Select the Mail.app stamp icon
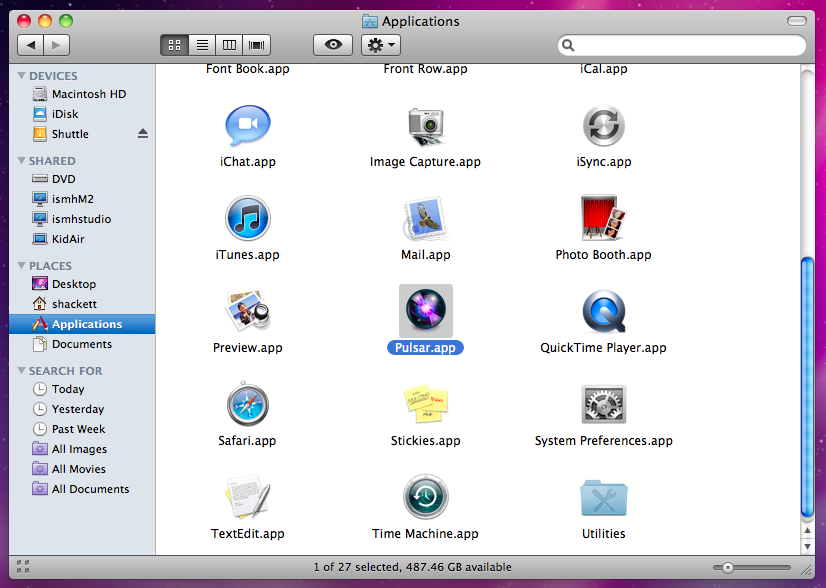Screen dimensions: 826x588 coord(425,219)
